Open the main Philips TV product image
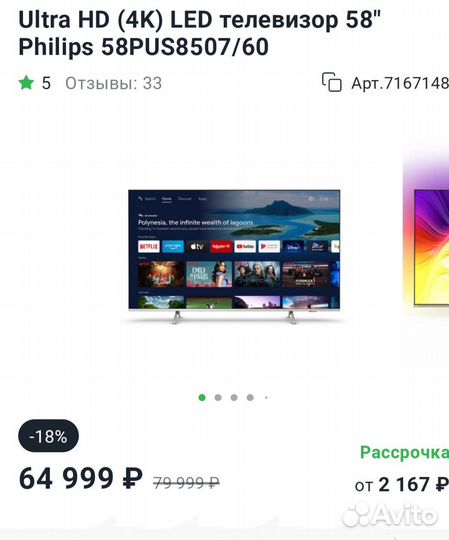This screenshot has width=449, height=540. pyautogui.click(x=234, y=257)
